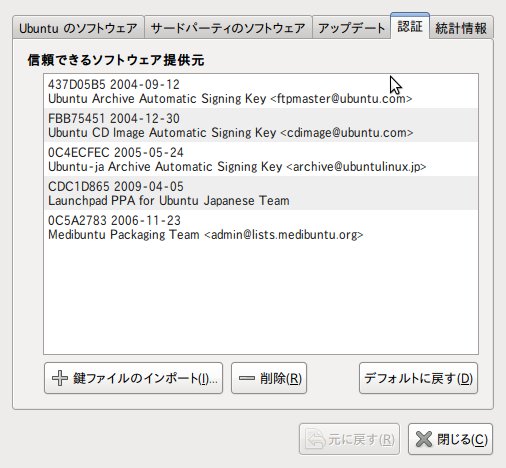Screen dimensions: 506x468
Task: Click デフォルトに戻す(D) button
Action: pyautogui.click(x=418, y=378)
